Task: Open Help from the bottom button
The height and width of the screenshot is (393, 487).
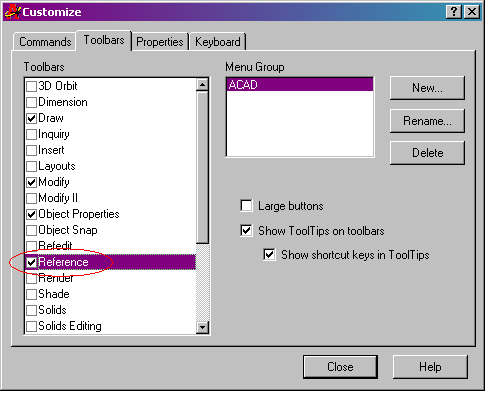Action: tap(430, 367)
